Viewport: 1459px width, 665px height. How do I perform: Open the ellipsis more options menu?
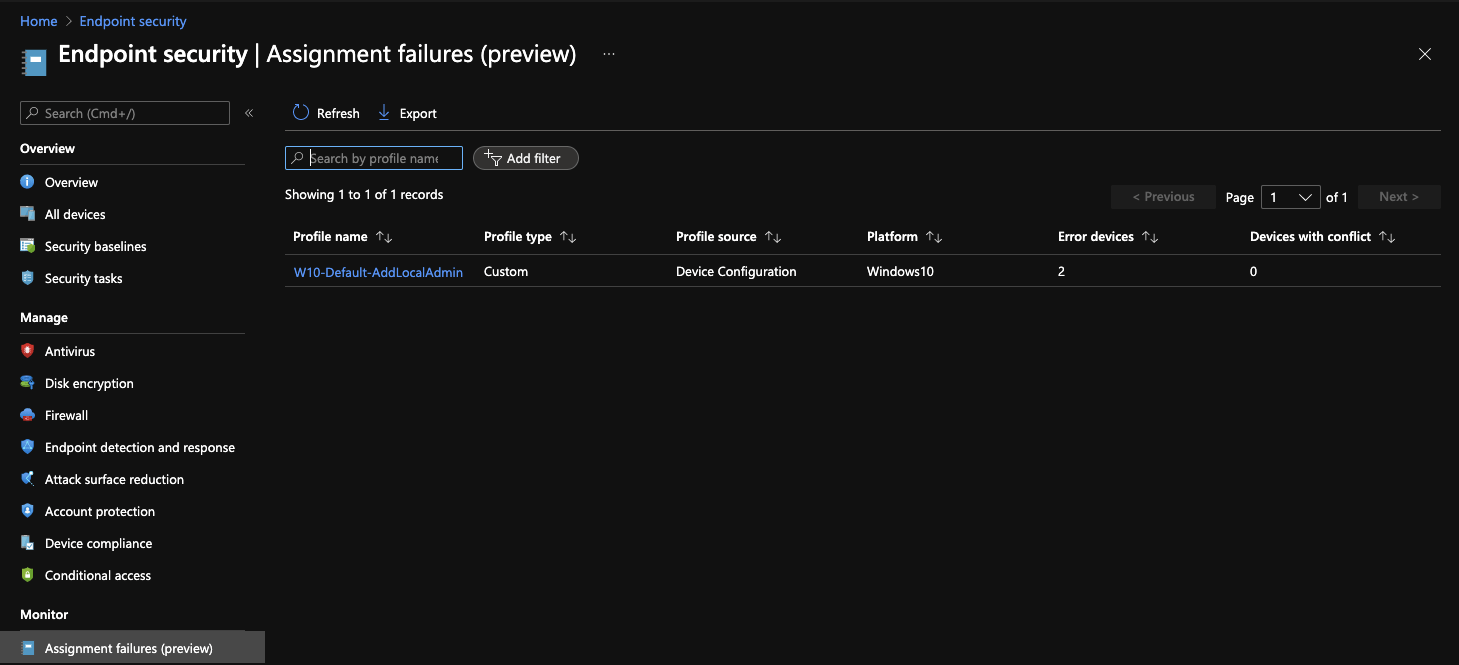(609, 54)
